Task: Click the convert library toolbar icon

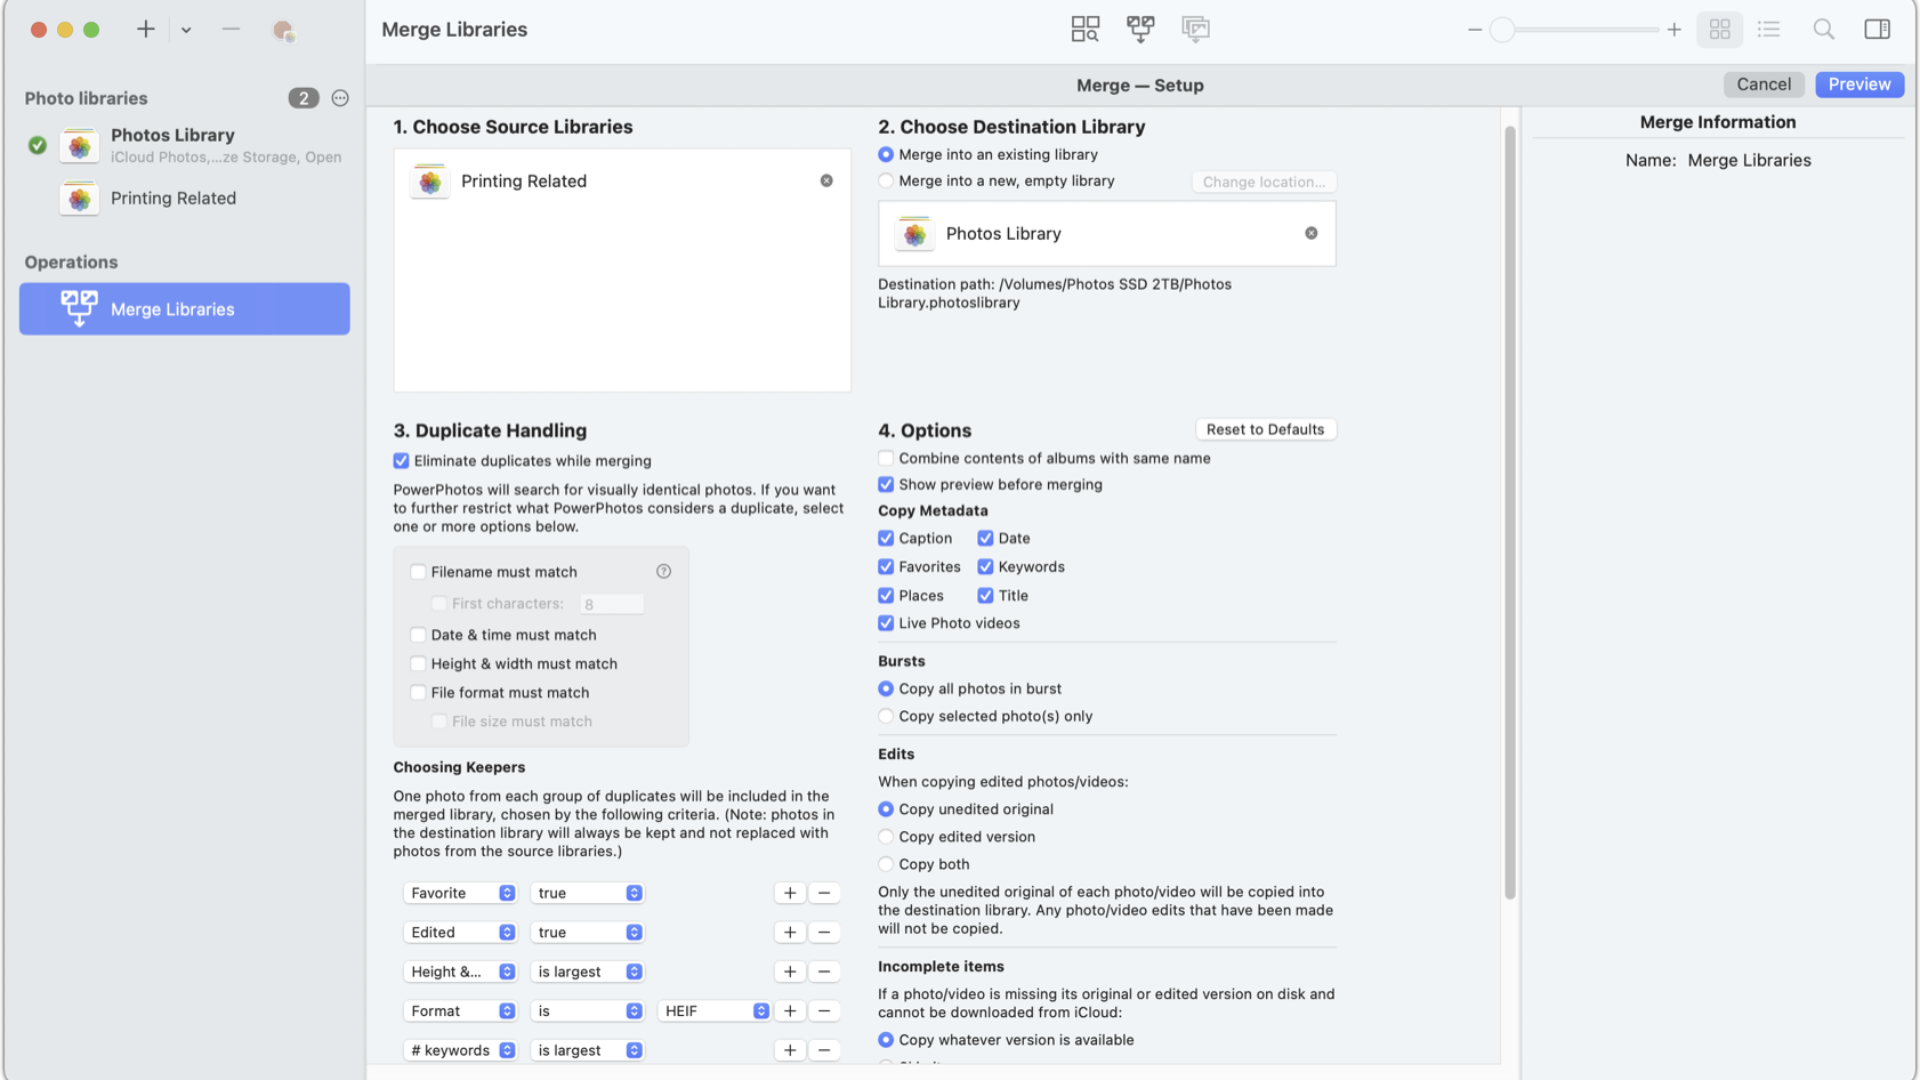Action: [1195, 29]
